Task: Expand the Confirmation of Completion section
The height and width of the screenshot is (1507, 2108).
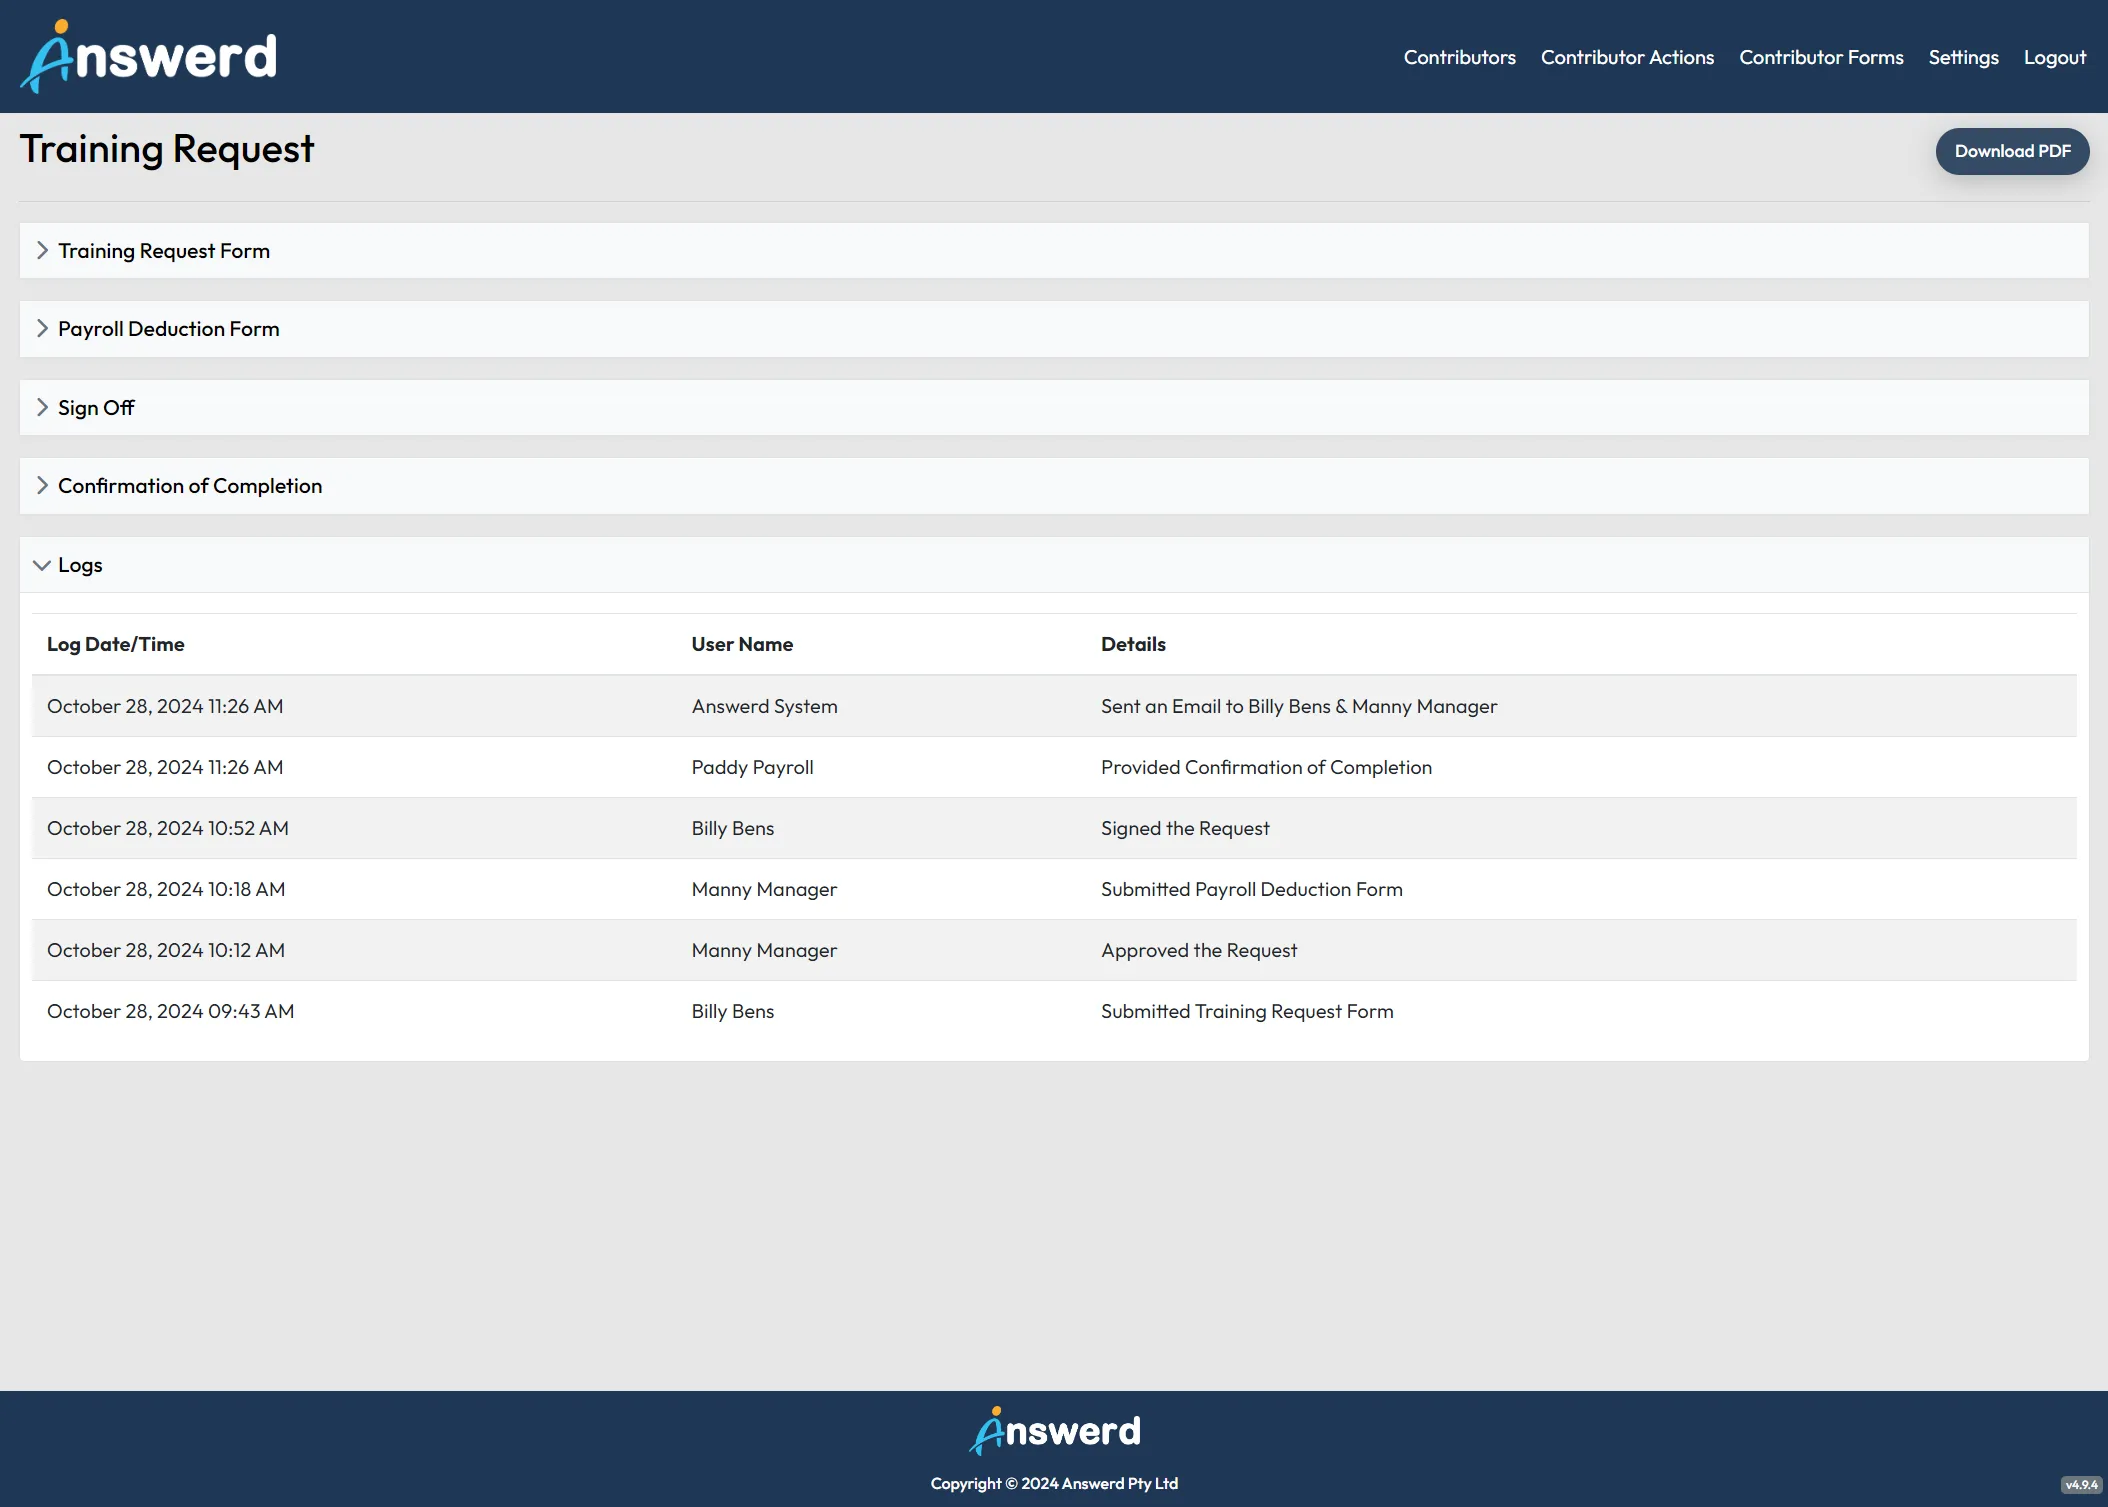Action: click(189, 485)
